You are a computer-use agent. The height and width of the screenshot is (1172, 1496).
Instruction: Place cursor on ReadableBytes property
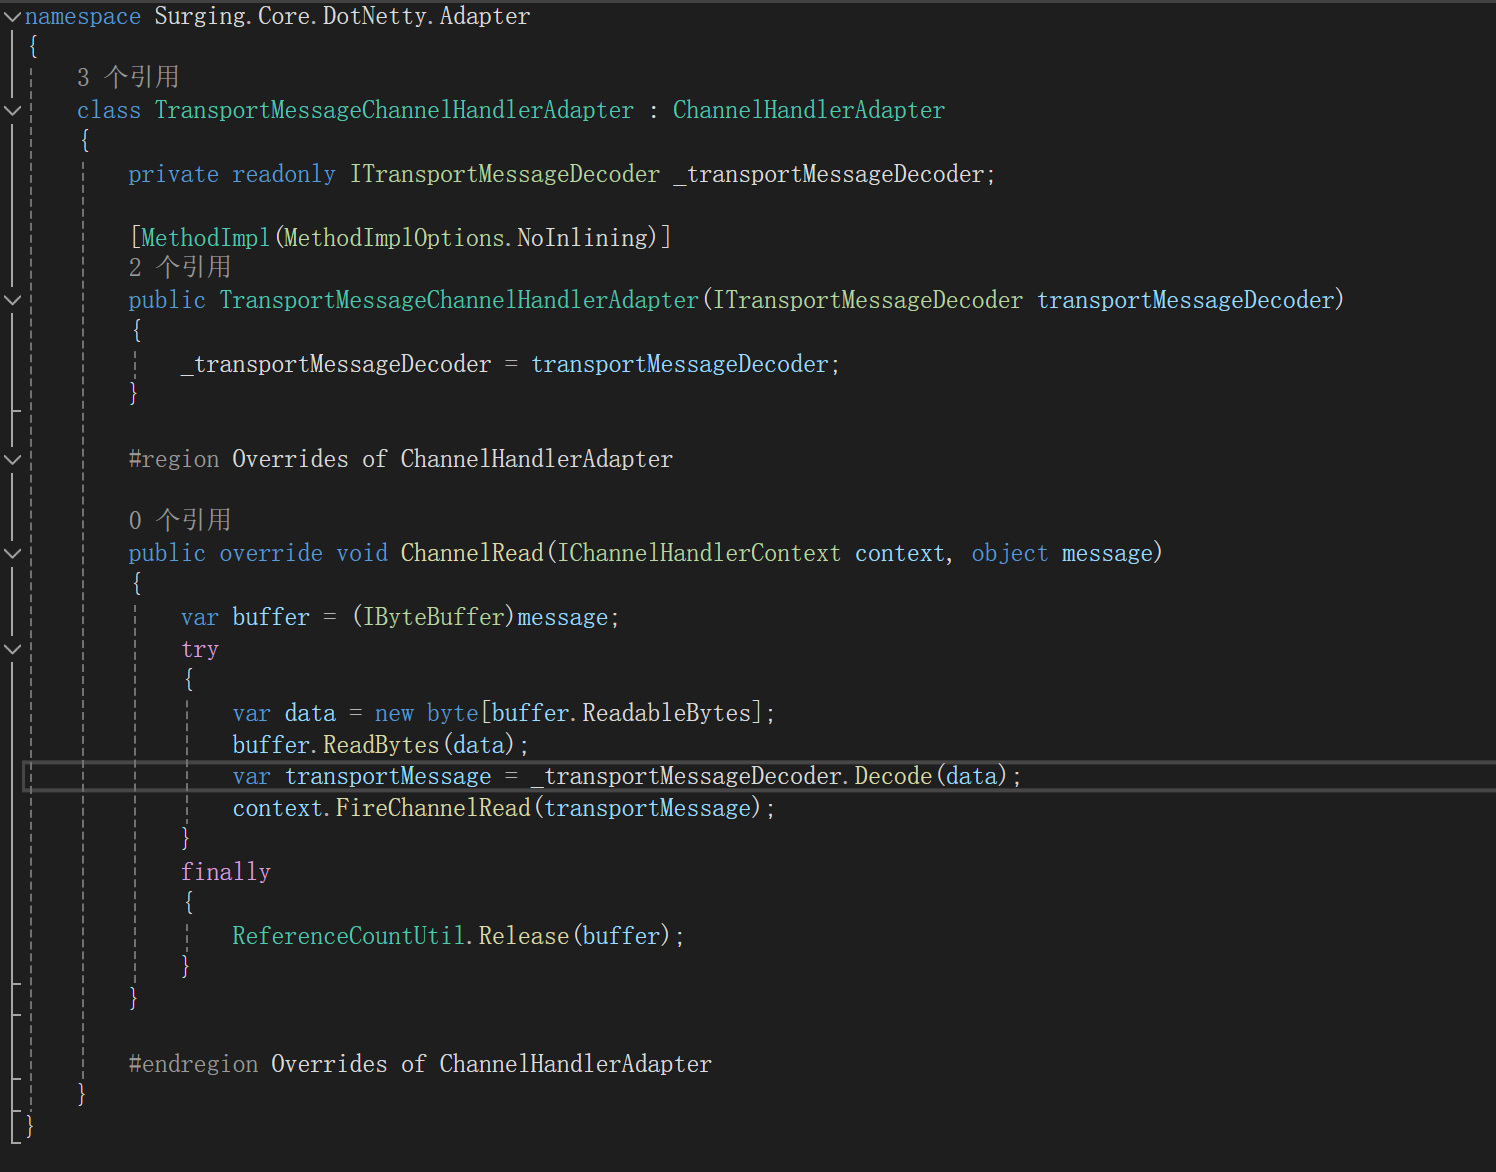(666, 713)
